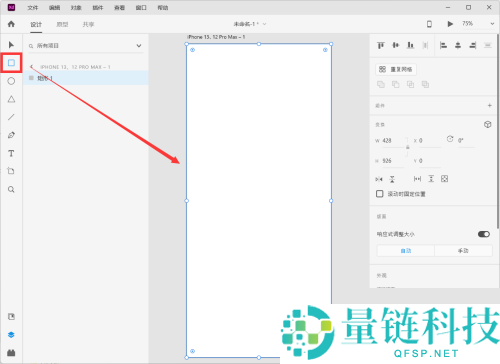The width and height of the screenshot is (500, 364).
Task: Open the document title dropdown arrow
Action: pyautogui.click(x=265, y=24)
